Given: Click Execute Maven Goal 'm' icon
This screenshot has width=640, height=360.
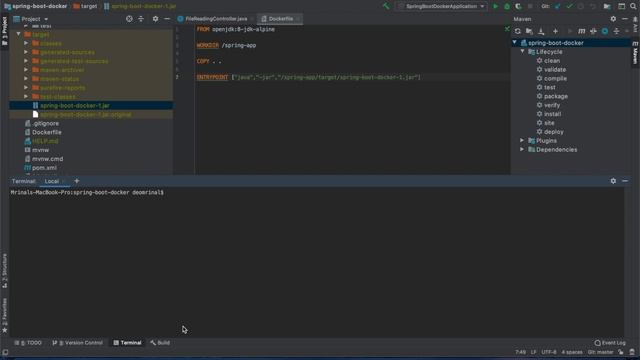Looking at the screenshot, I should coord(582,31).
